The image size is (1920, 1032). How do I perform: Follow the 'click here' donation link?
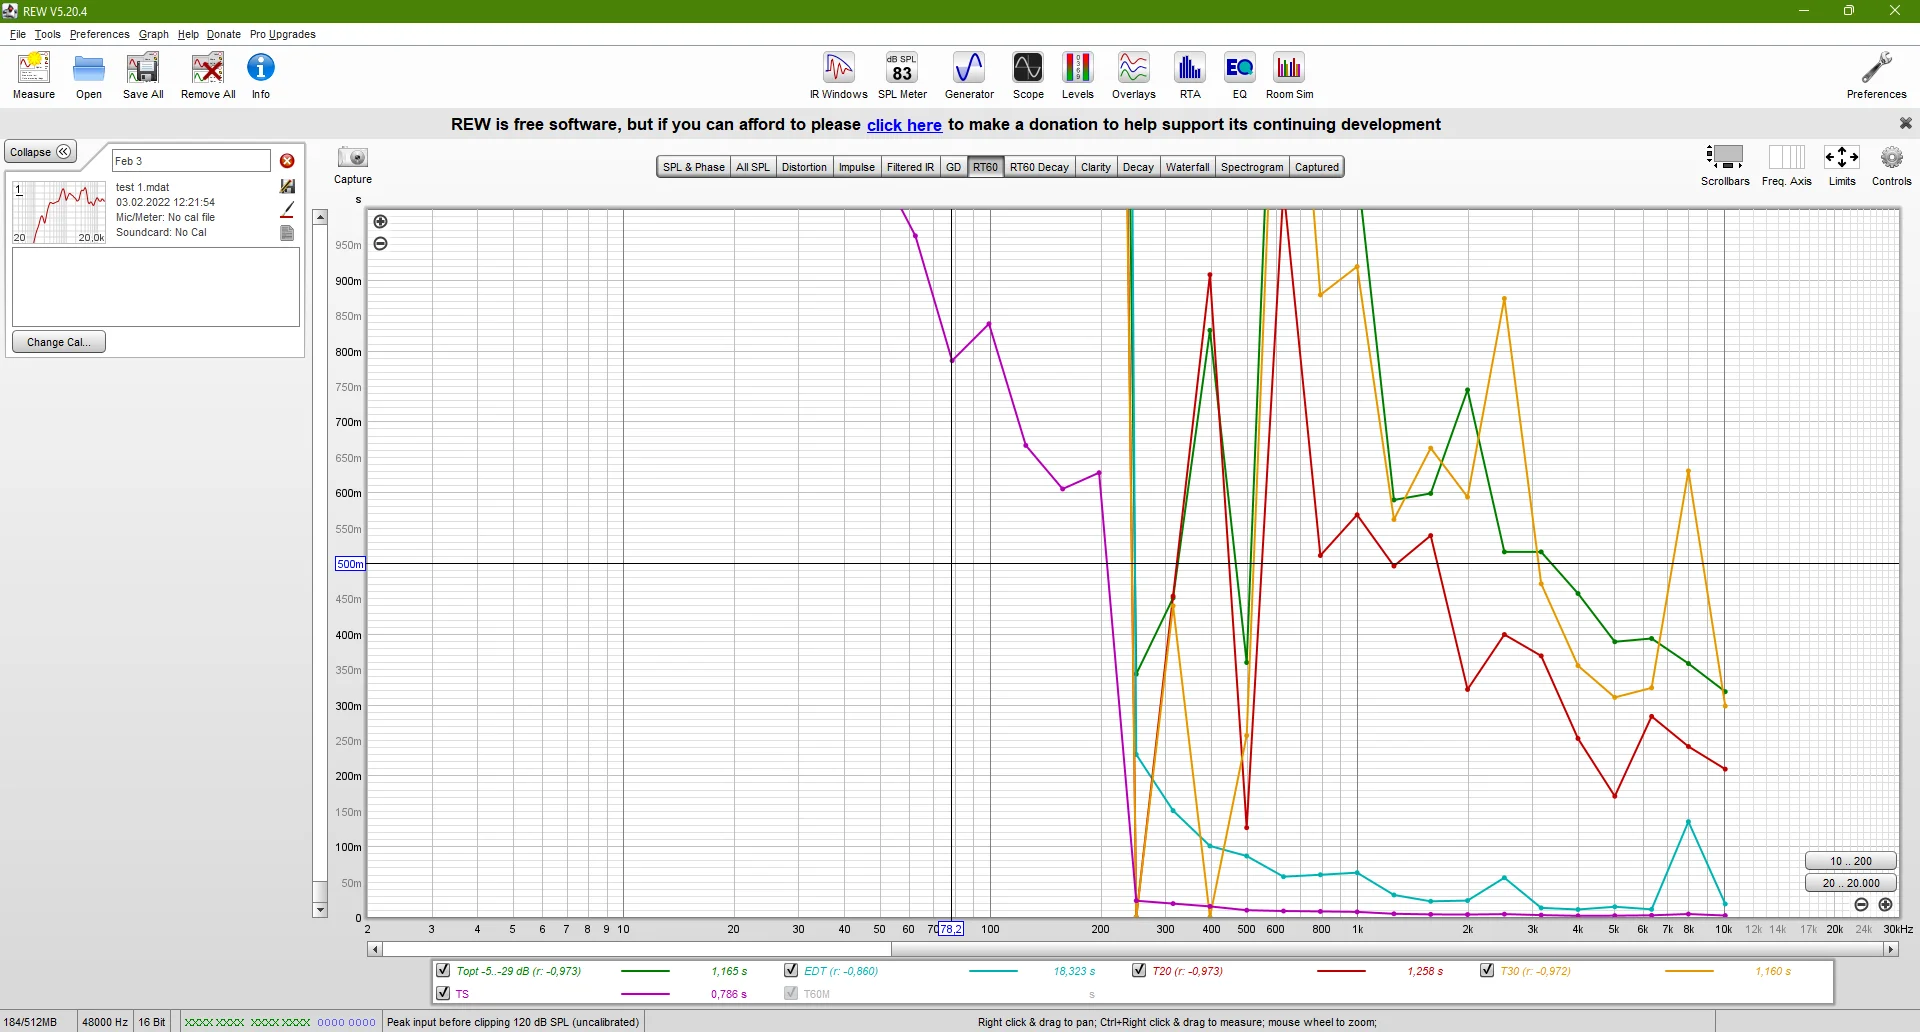click(904, 125)
